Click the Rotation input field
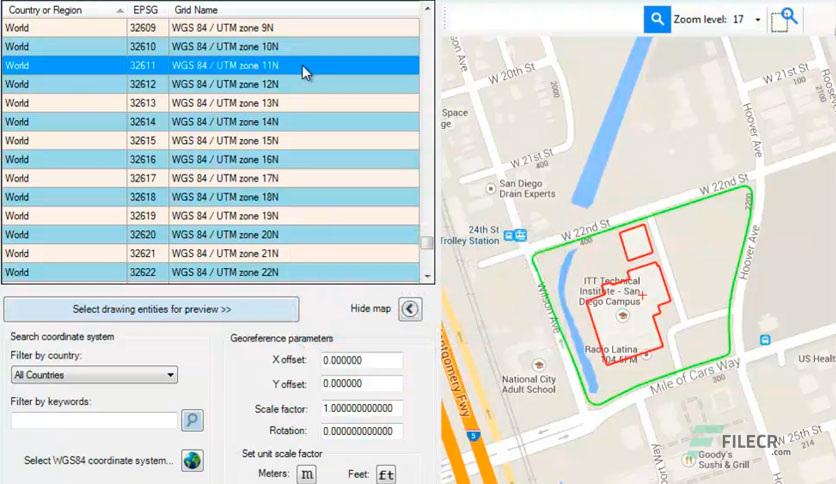836x484 pixels. coord(361,431)
